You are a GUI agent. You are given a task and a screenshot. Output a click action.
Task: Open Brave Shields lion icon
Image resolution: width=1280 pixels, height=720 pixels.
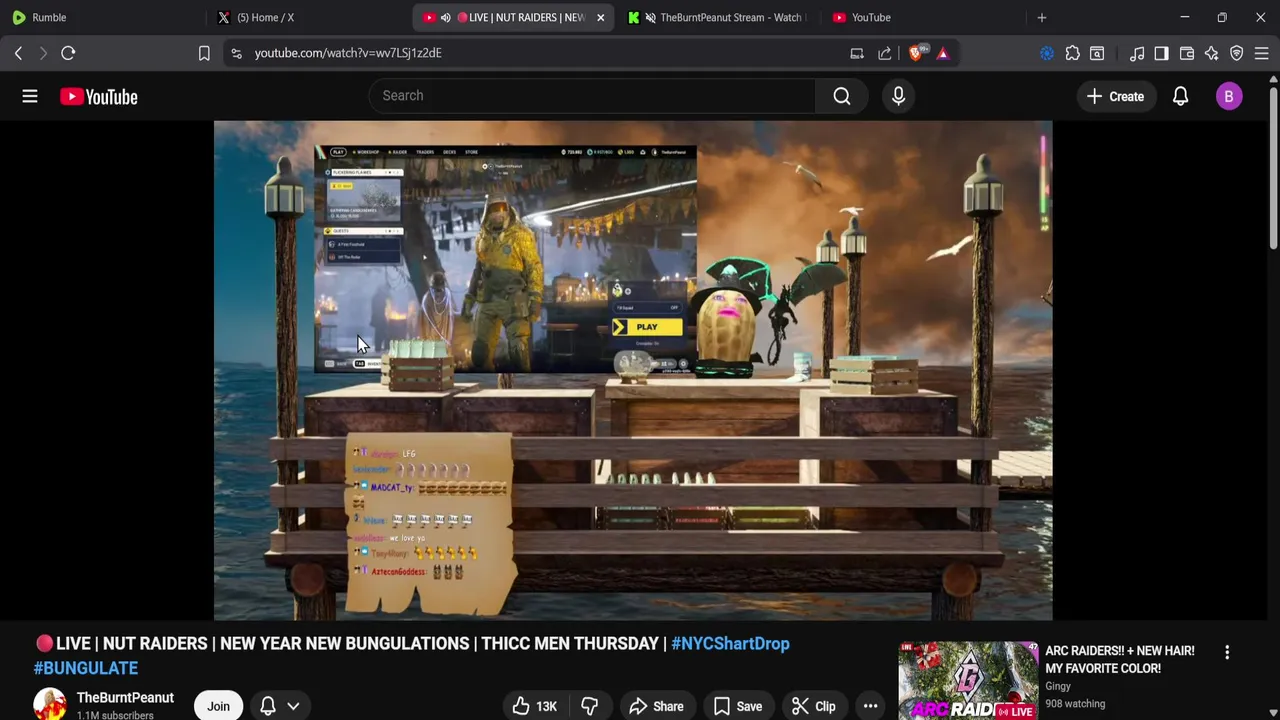click(916, 53)
